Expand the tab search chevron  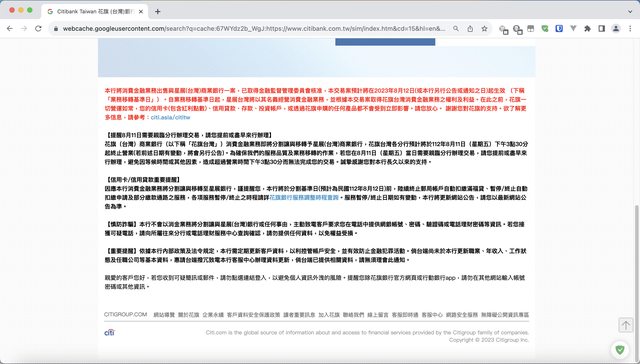pyautogui.click(x=630, y=11)
